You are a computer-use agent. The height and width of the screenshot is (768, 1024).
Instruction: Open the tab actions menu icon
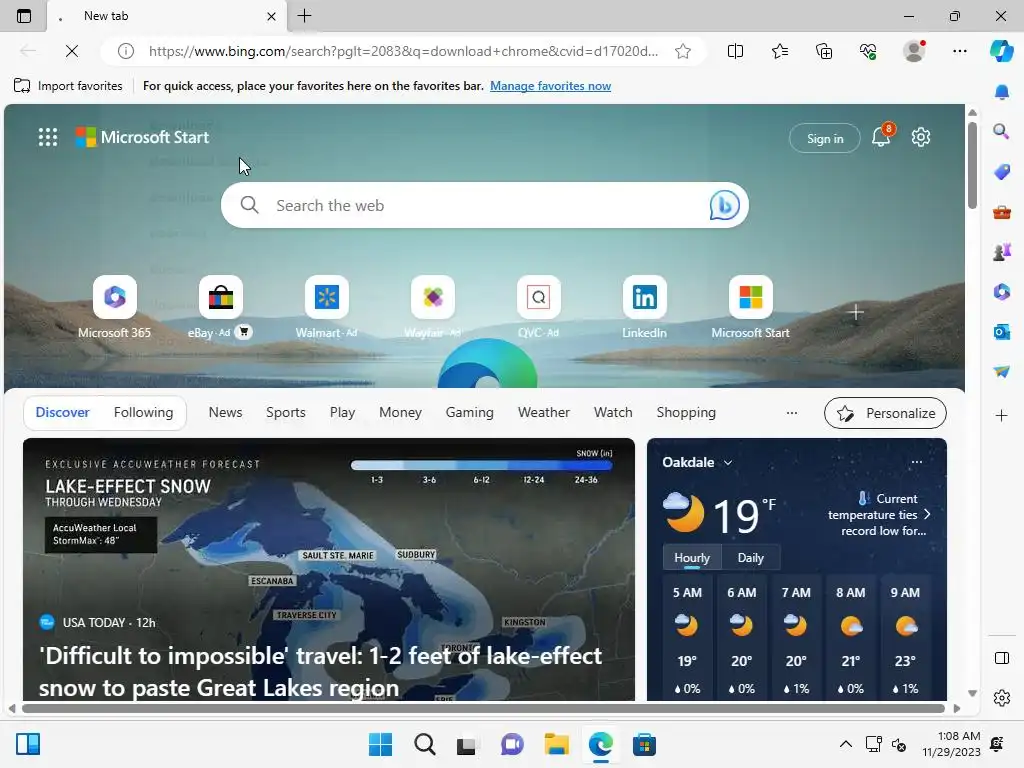[24, 16]
